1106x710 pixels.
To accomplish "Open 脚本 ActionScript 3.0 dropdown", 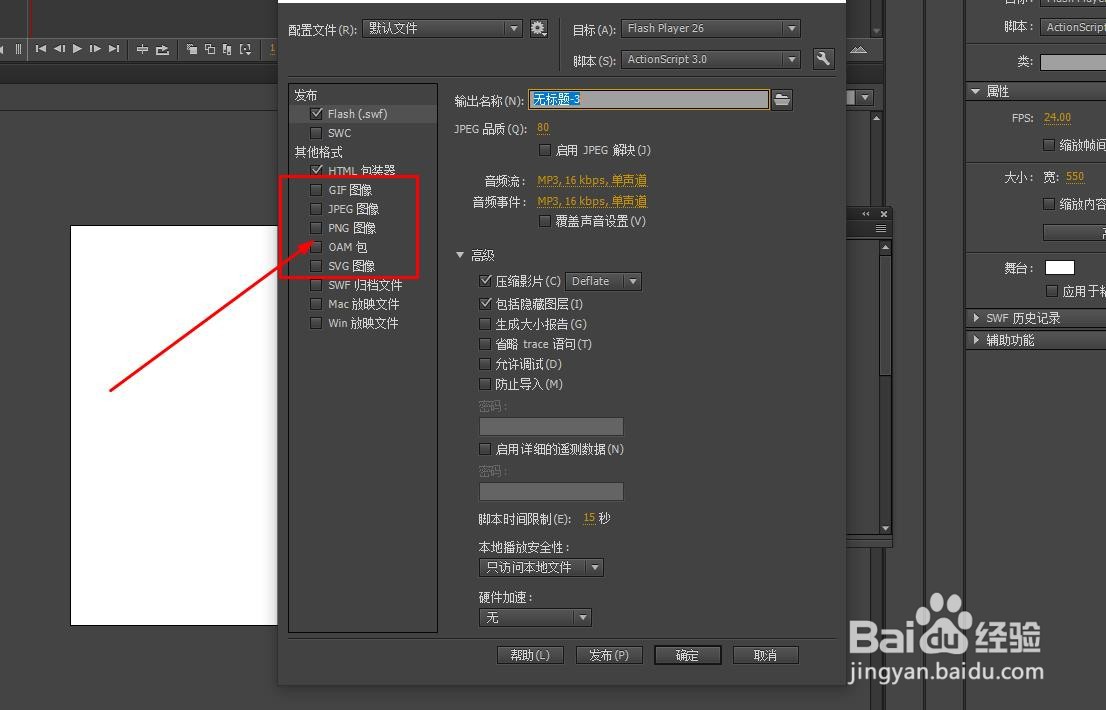I will click(710, 59).
